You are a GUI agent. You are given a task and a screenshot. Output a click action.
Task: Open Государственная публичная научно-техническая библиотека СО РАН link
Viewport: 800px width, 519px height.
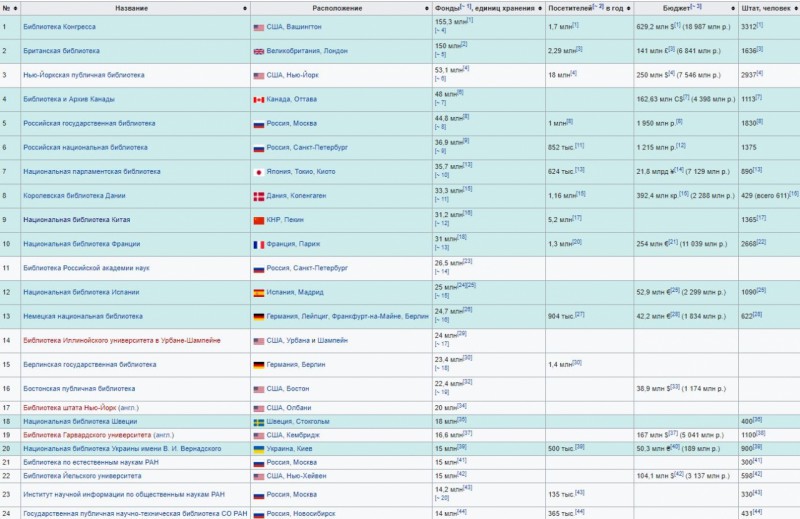point(135,513)
